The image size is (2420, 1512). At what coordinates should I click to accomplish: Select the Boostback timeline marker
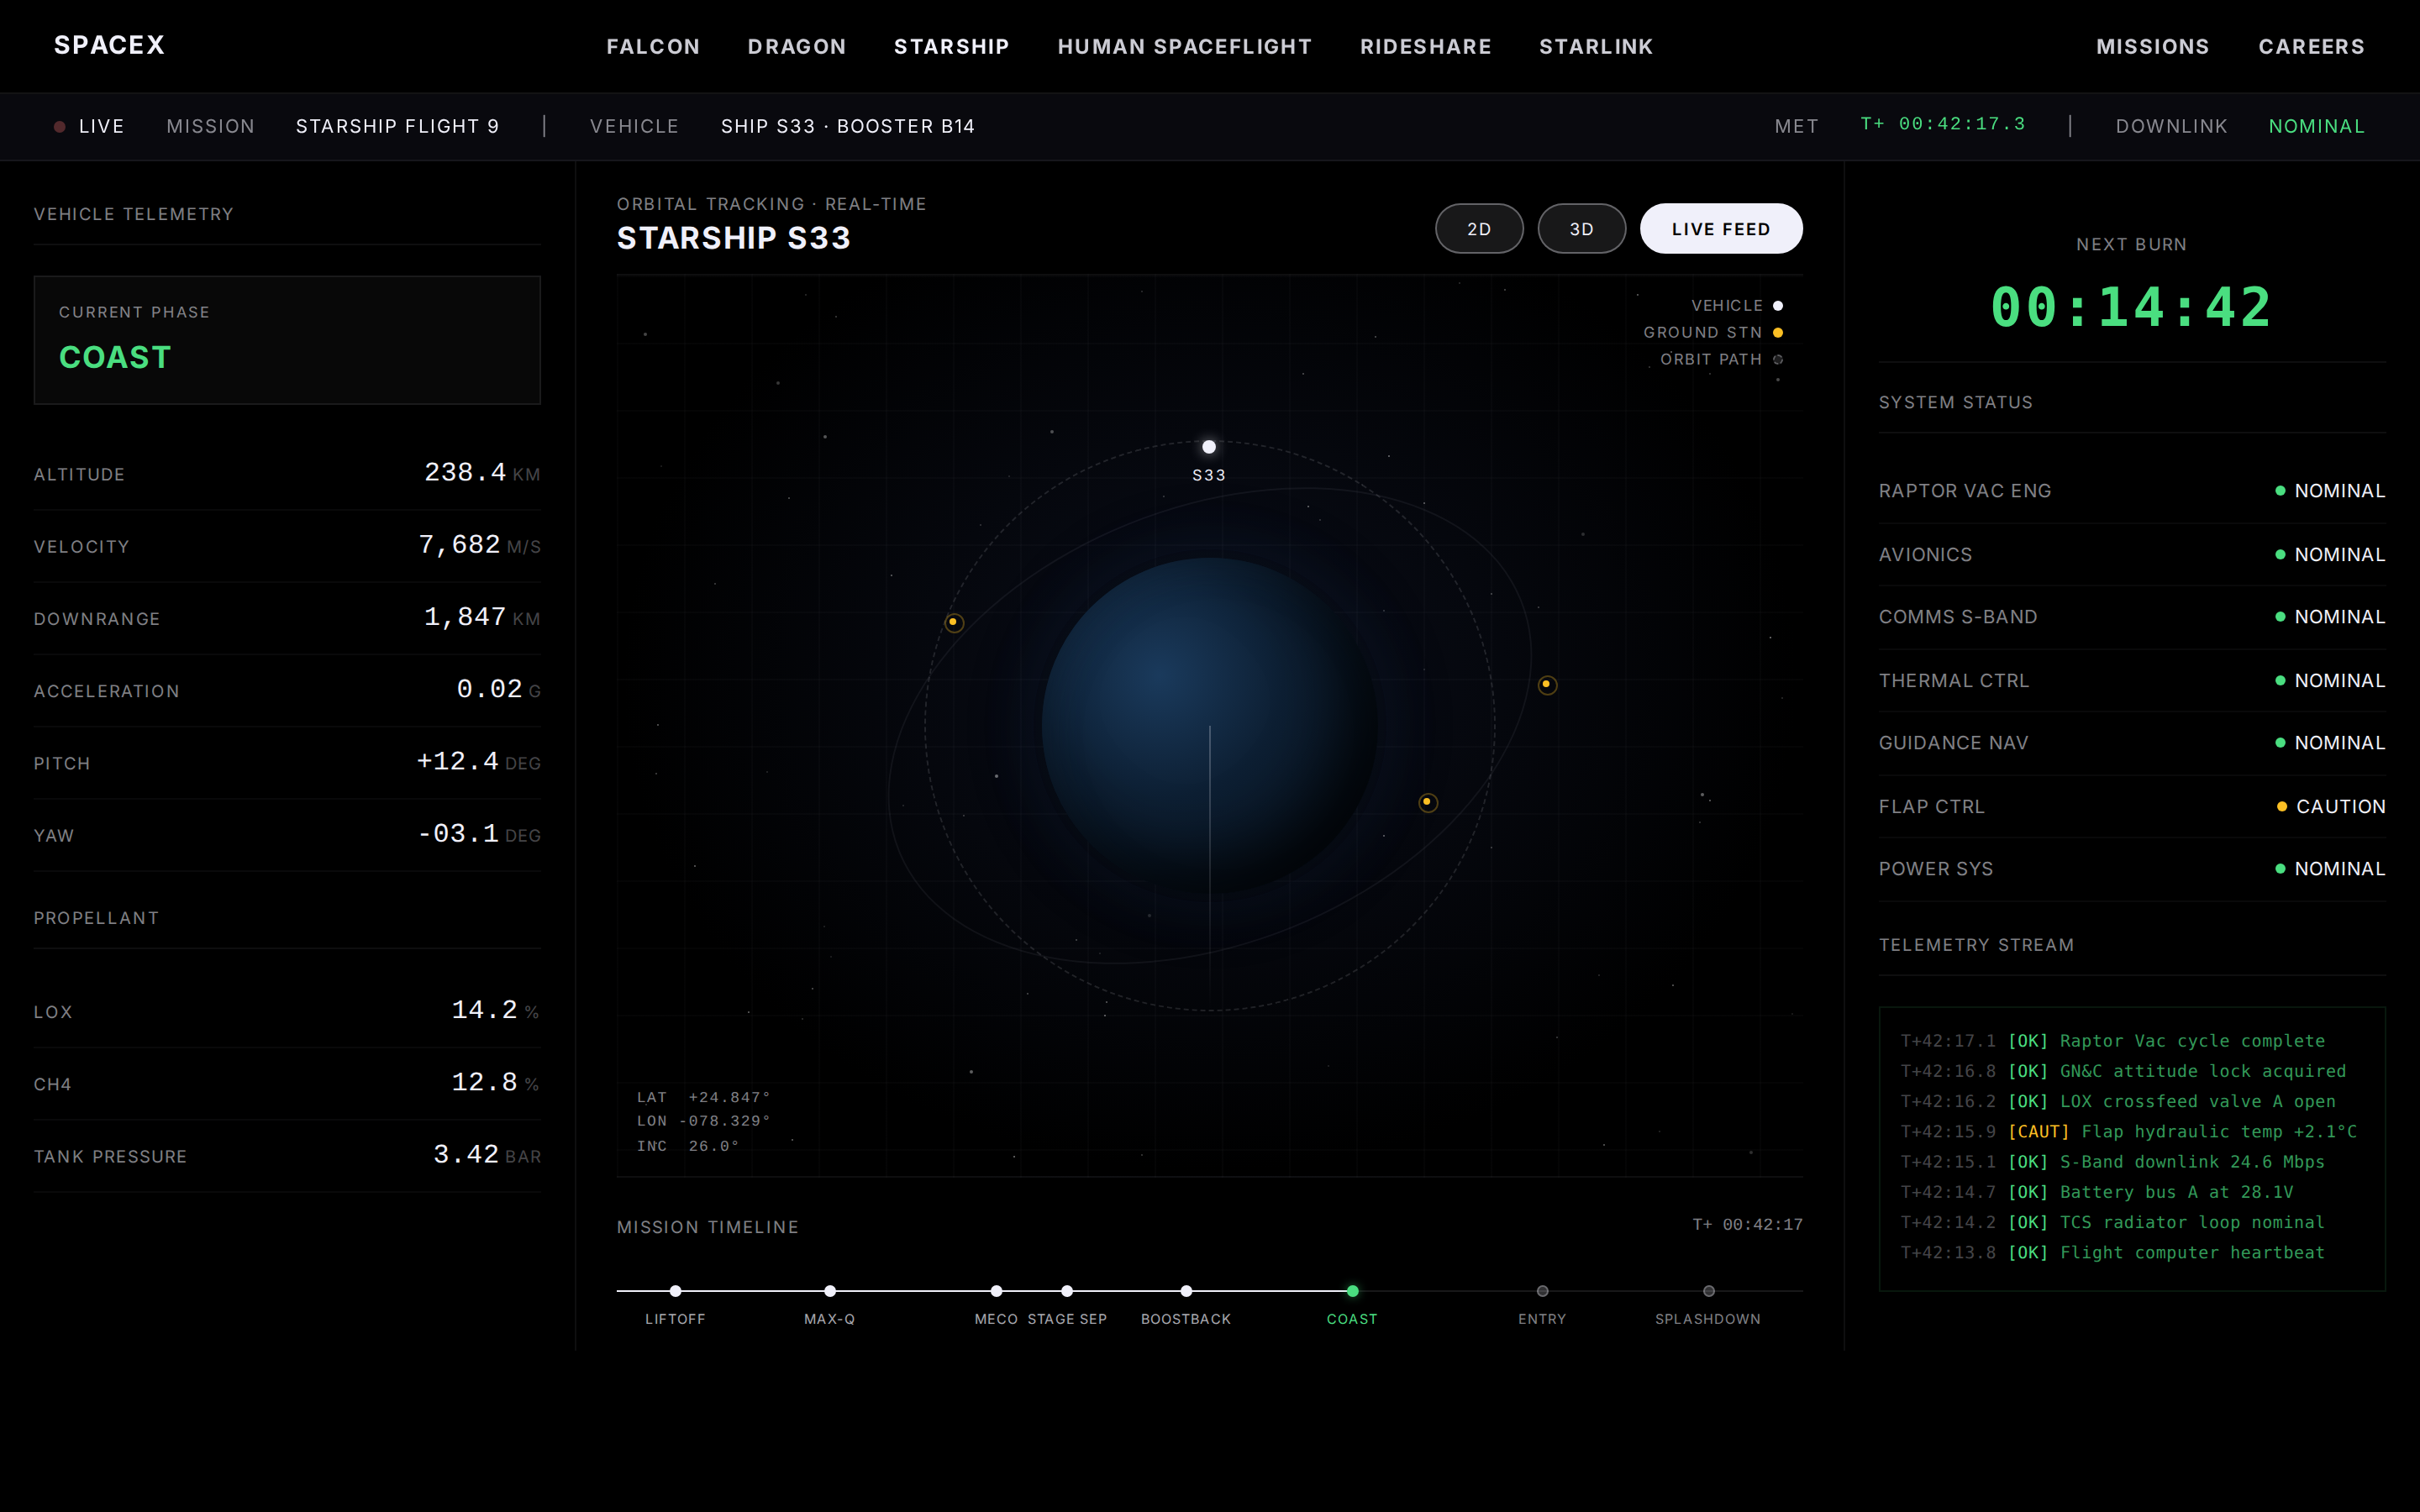pyautogui.click(x=1186, y=1291)
